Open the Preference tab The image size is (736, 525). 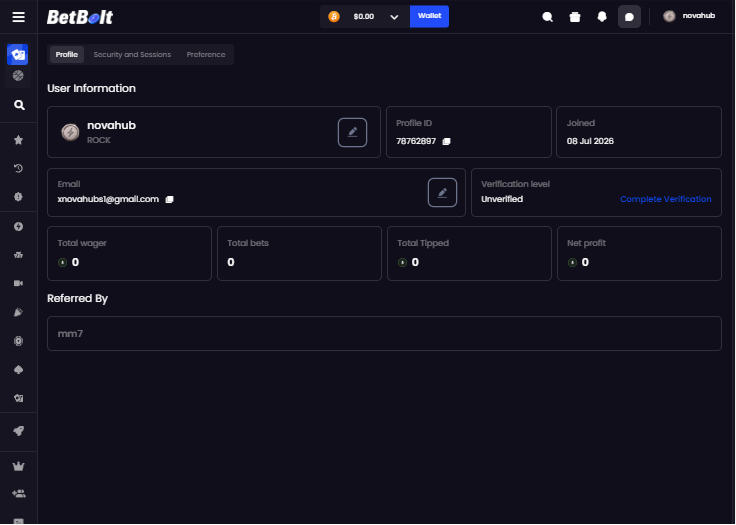click(x=206, y=54)
